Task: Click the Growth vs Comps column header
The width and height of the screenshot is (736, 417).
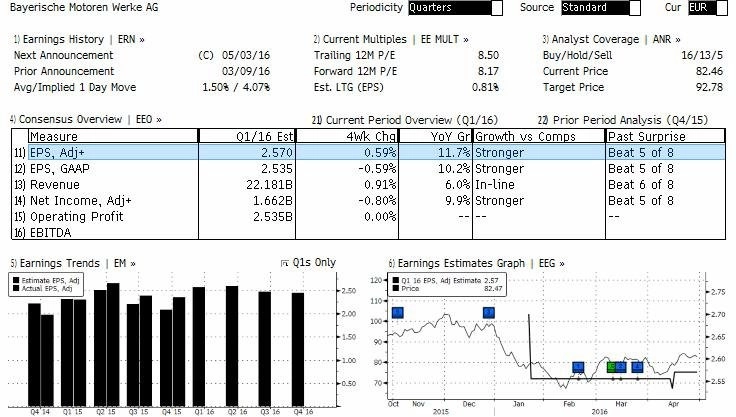Action: click(x=539, y=136)
